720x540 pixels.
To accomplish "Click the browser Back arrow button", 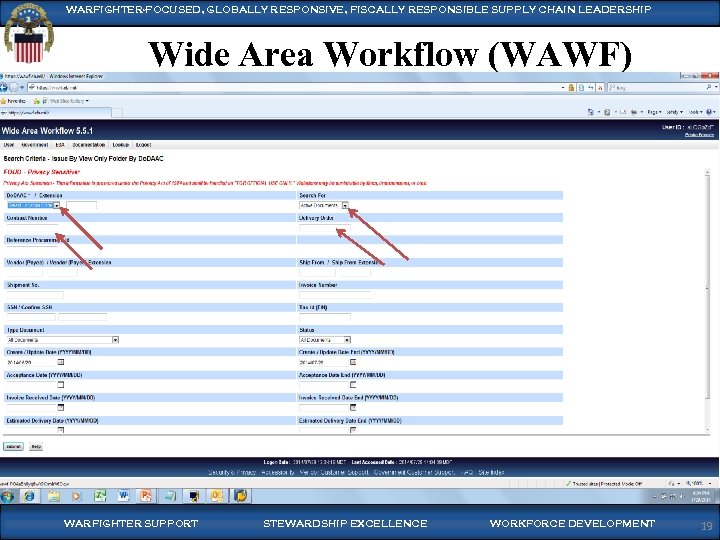I will pos(4,87).
